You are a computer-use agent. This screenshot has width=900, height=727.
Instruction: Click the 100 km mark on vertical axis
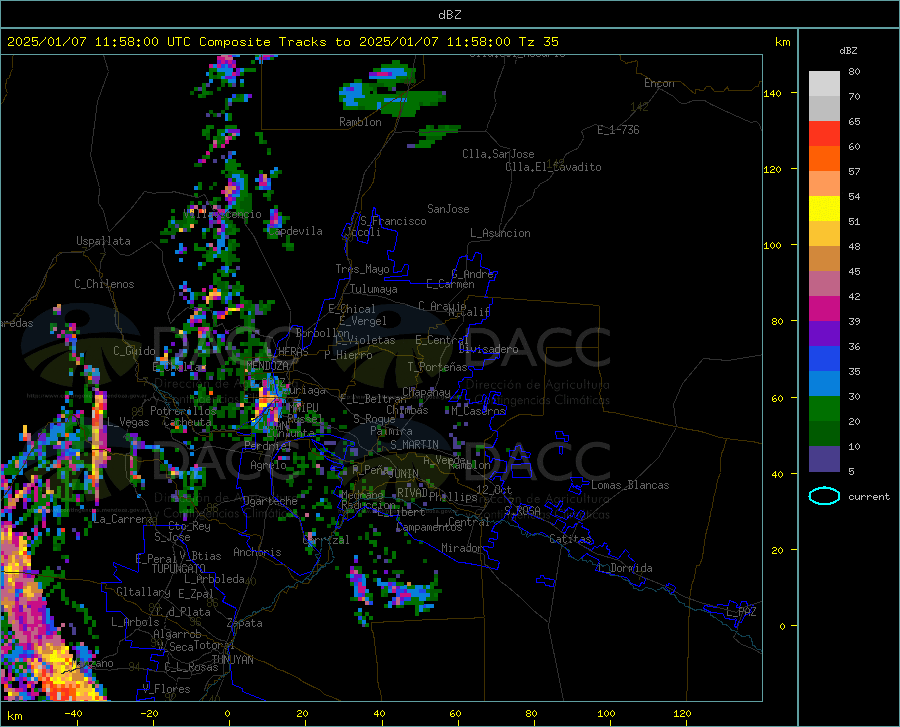point(773,246)
